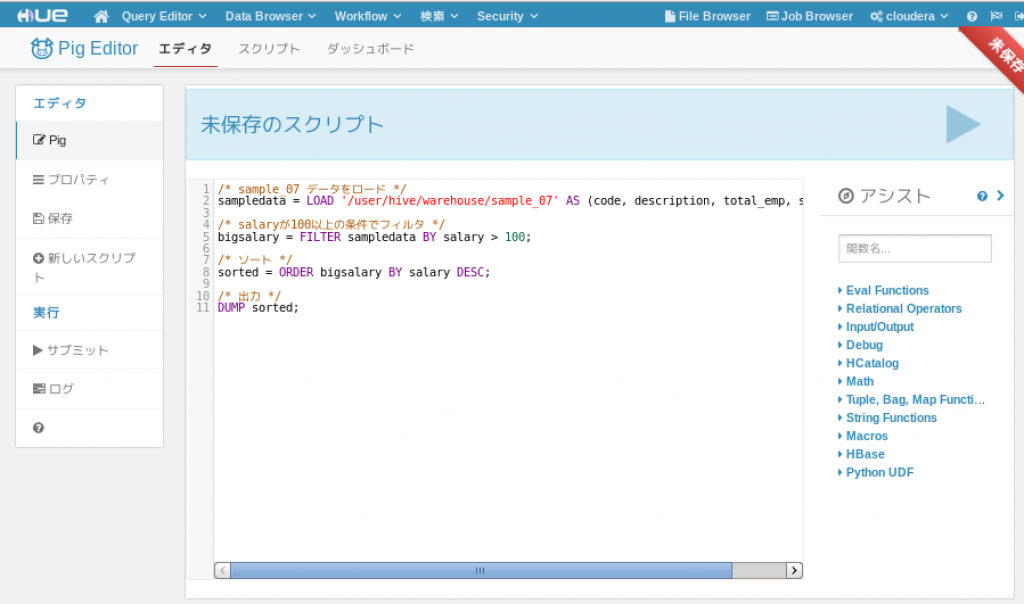The height and width of the screenshot is (604, 1024).
Task: Expand the Debug function group
Action: point(864,345)
